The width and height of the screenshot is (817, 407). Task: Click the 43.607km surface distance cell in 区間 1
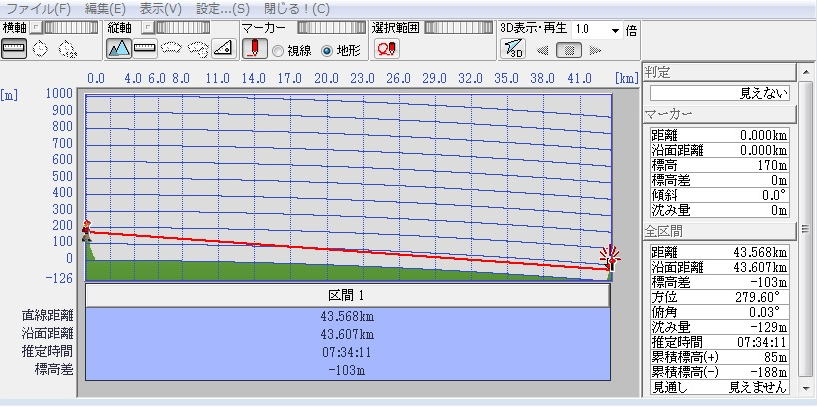coord(348,334)
